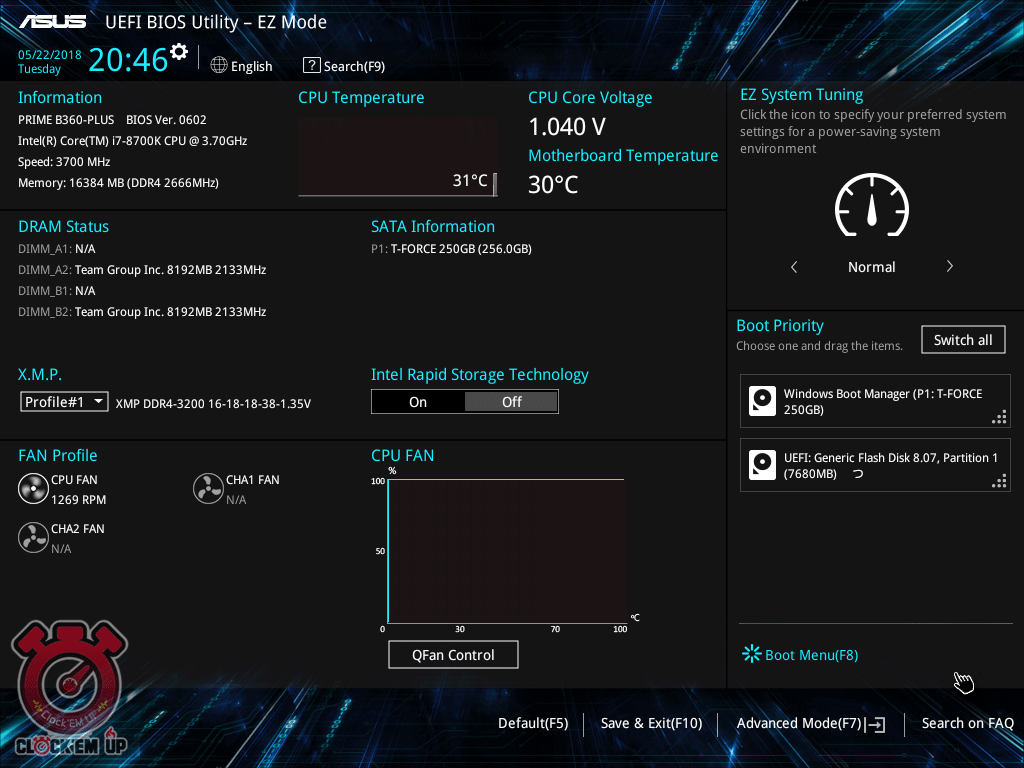This screenshot has width=1024, height=768.
Task: Click Save & Exit(F10)
Action: (x=651, y=723)
